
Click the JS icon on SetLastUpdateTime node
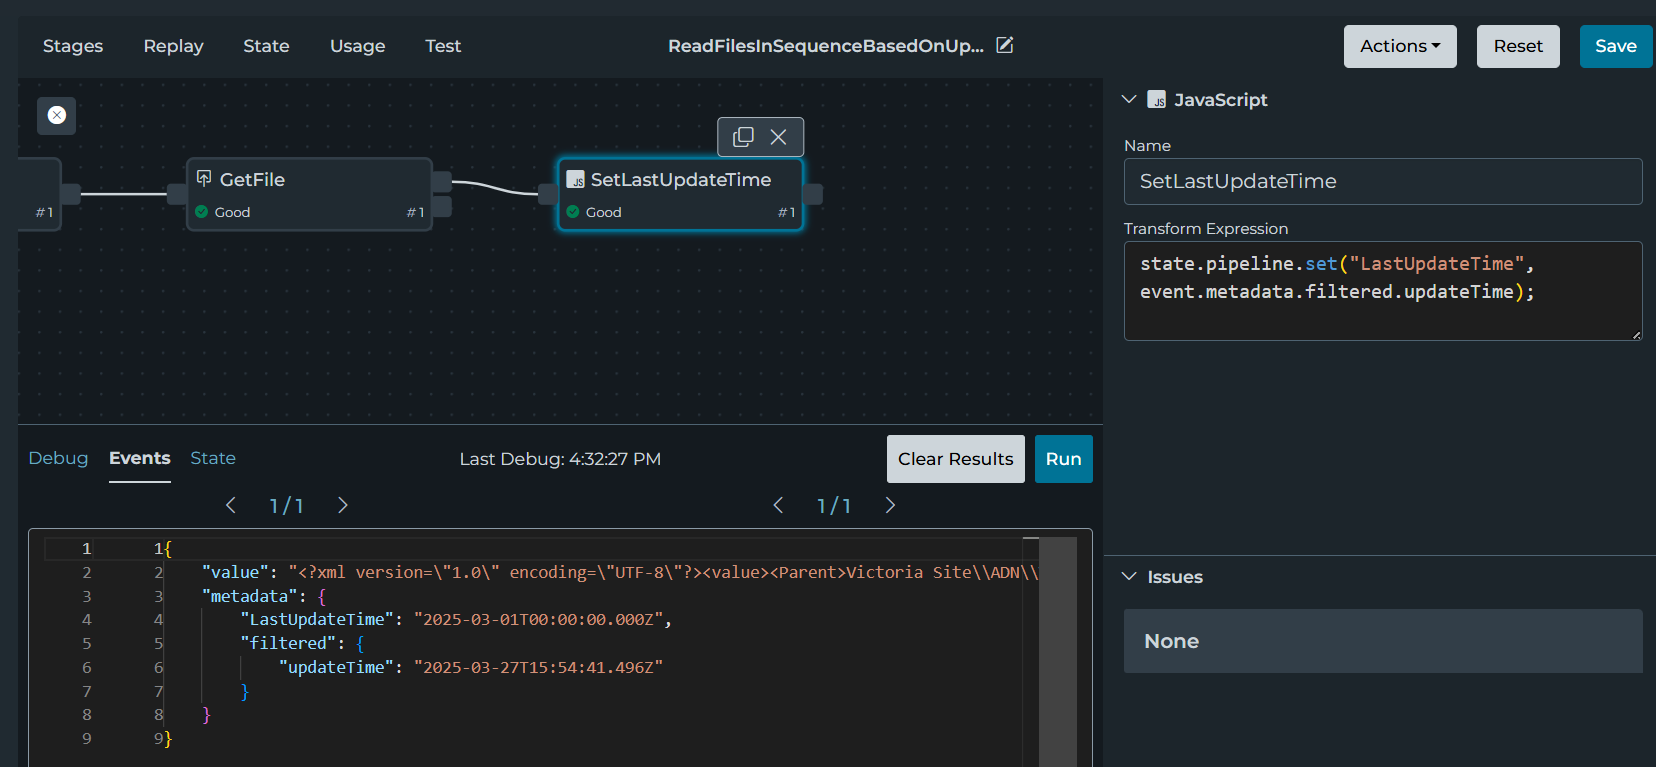click(x=576, y=180)
